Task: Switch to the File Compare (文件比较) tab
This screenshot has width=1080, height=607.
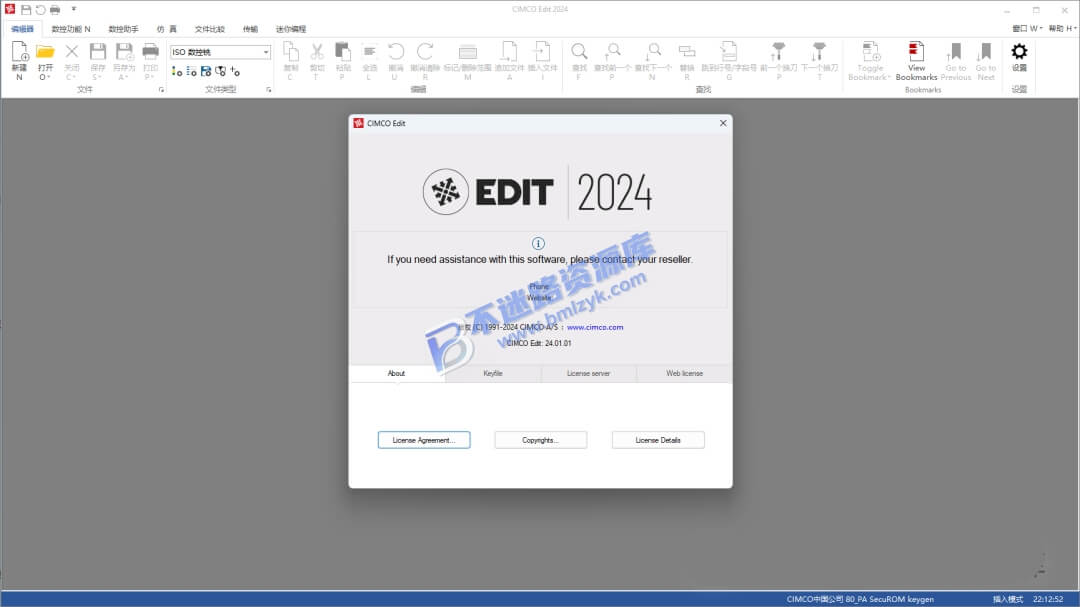Action: 209,29
